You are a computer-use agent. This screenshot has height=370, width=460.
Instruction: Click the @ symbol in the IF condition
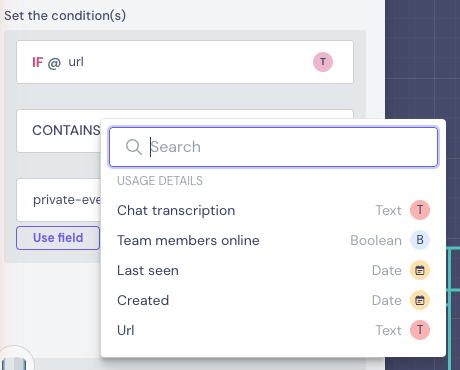tap(54, 63)
